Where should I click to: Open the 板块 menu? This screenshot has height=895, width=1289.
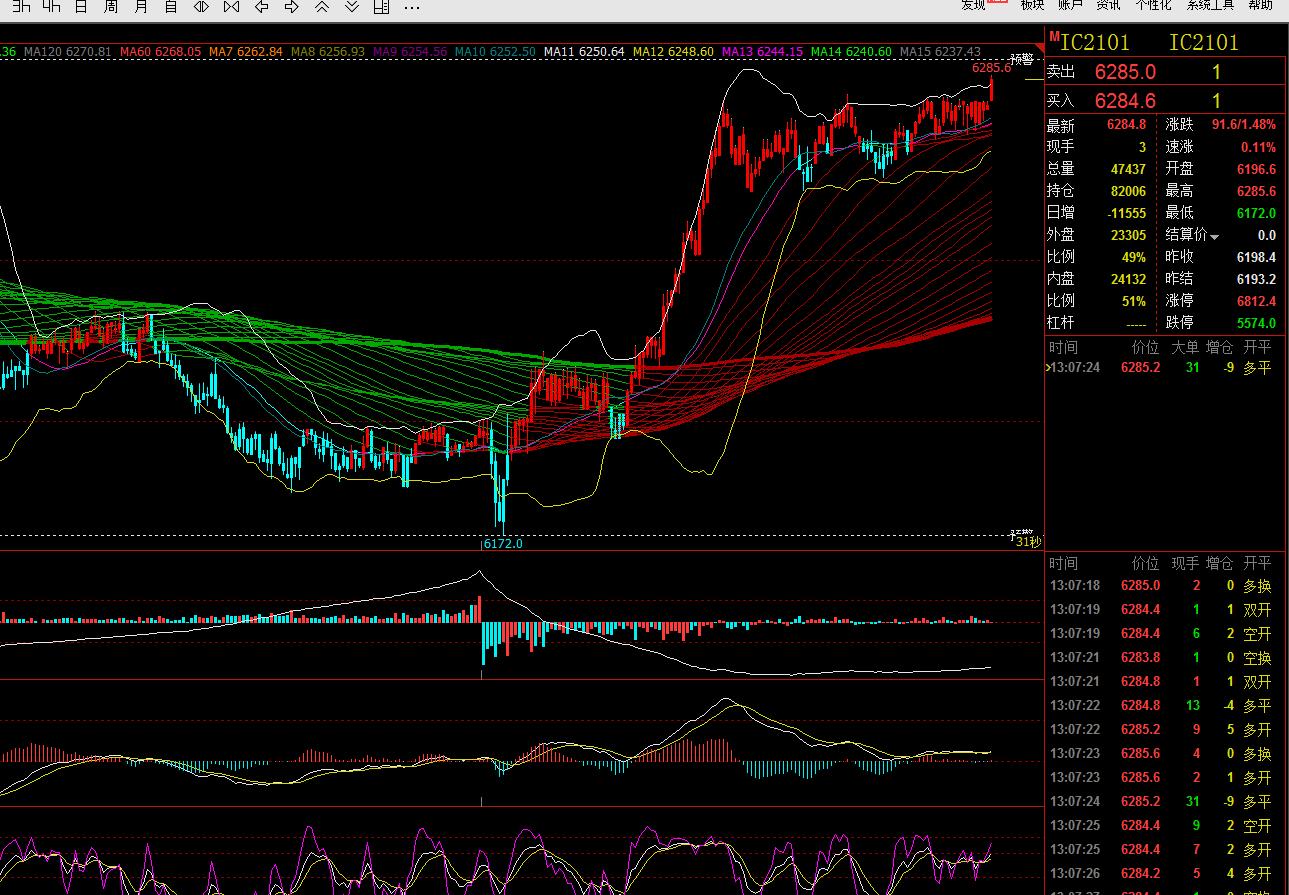[x=1032, y=5]
